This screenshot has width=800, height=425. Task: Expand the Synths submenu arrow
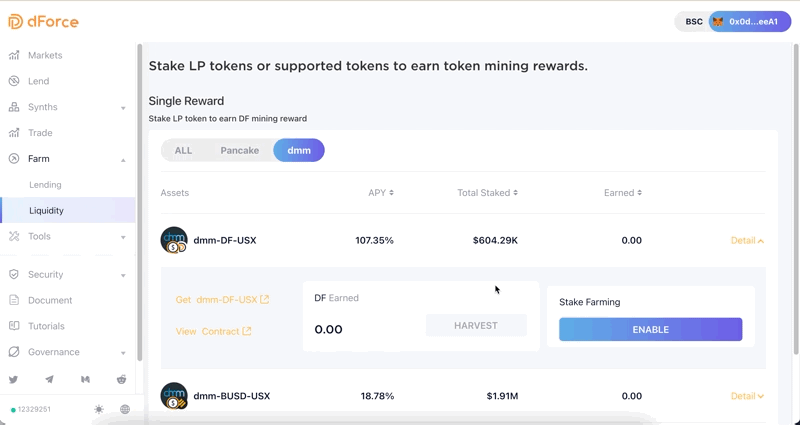pos(123,108)
